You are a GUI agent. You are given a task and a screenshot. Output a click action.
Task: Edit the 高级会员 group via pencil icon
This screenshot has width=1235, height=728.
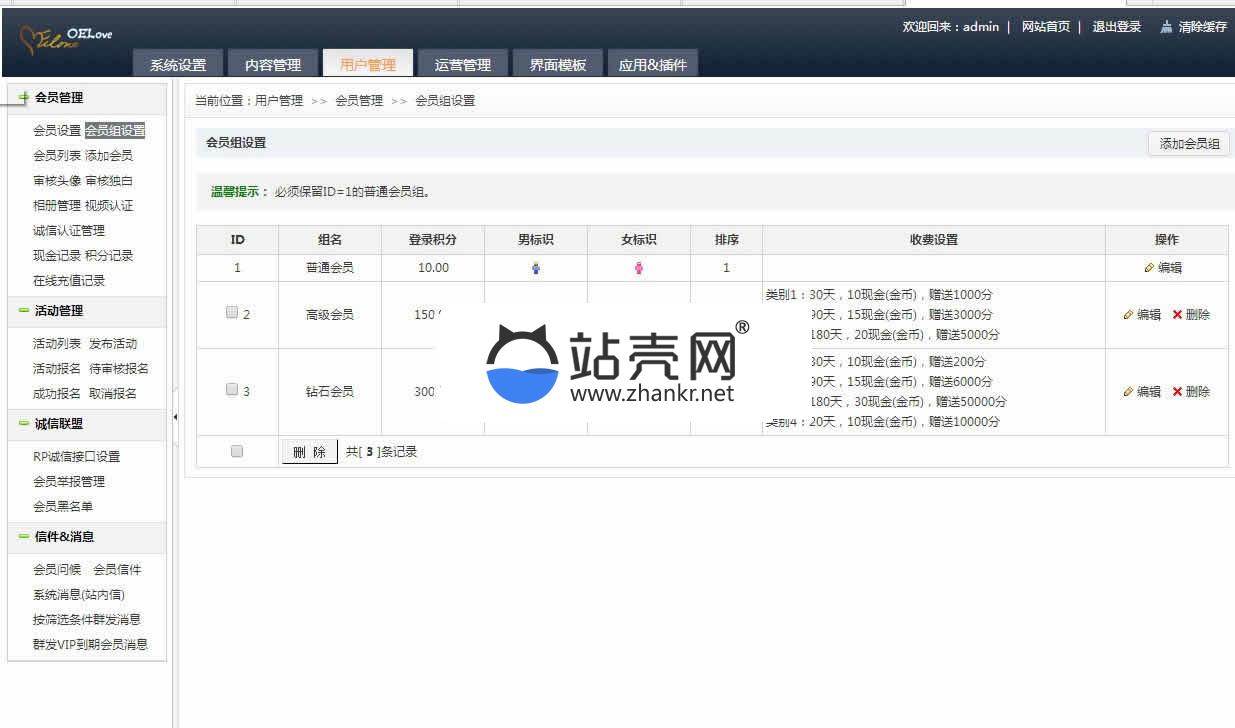click(1129, 315)
